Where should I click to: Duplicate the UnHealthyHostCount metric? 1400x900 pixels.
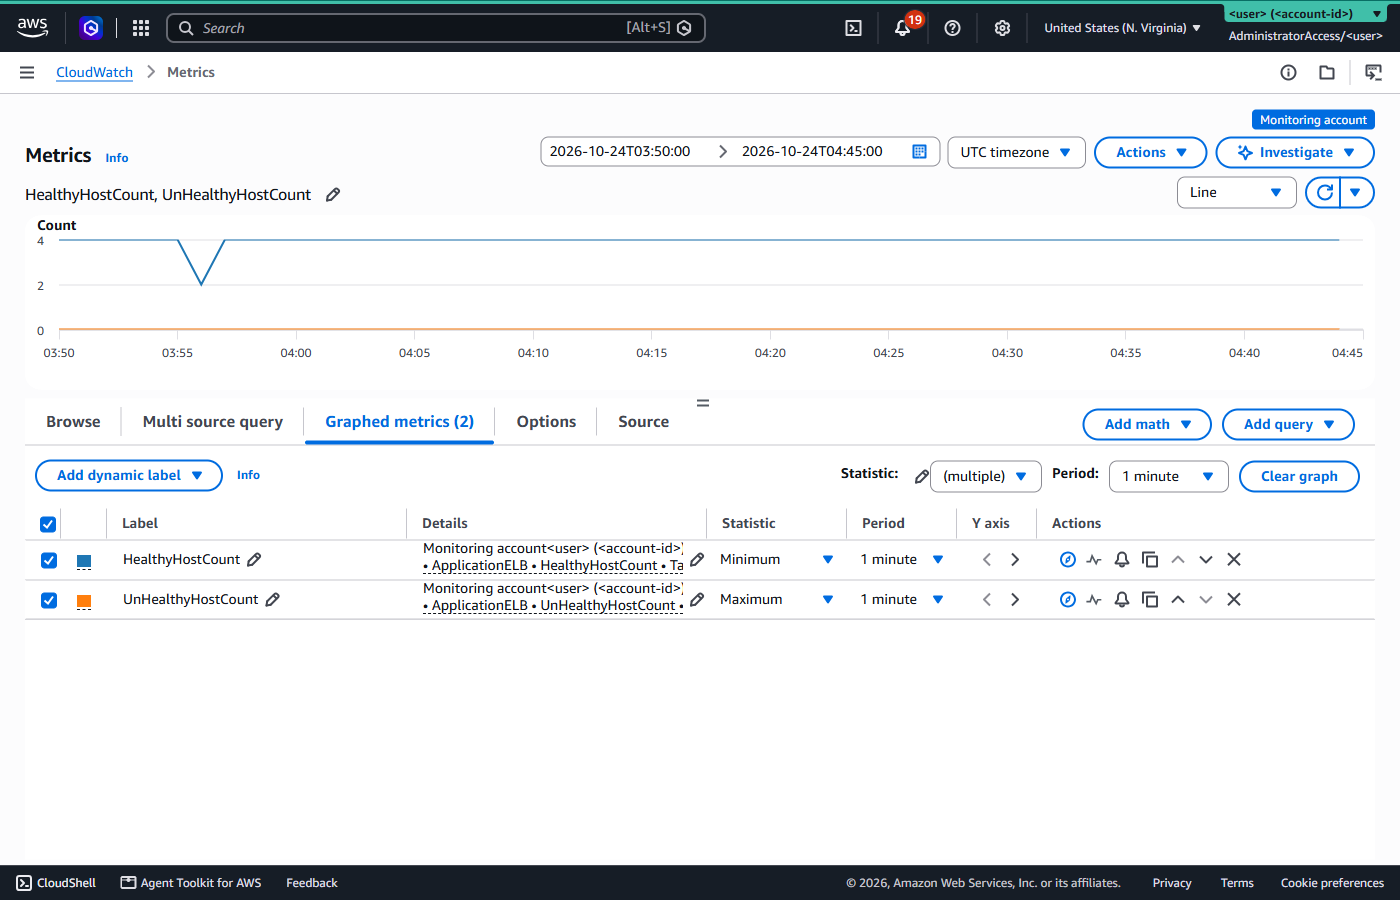(x=1150, y=599)
